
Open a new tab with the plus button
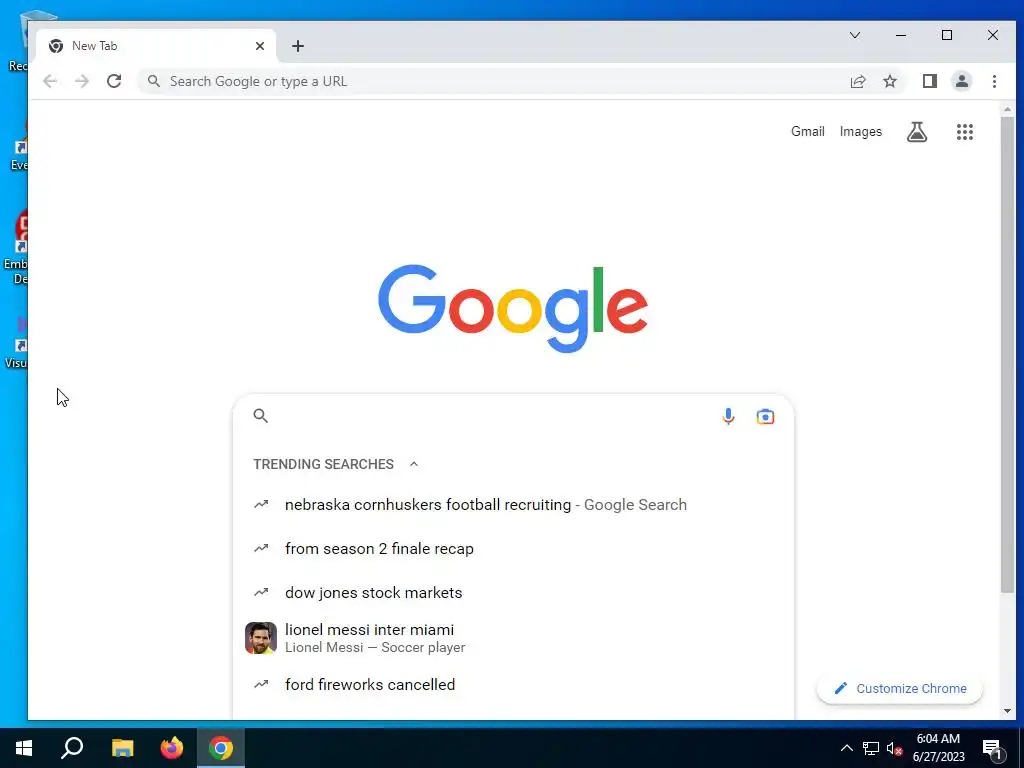[298, 46]
